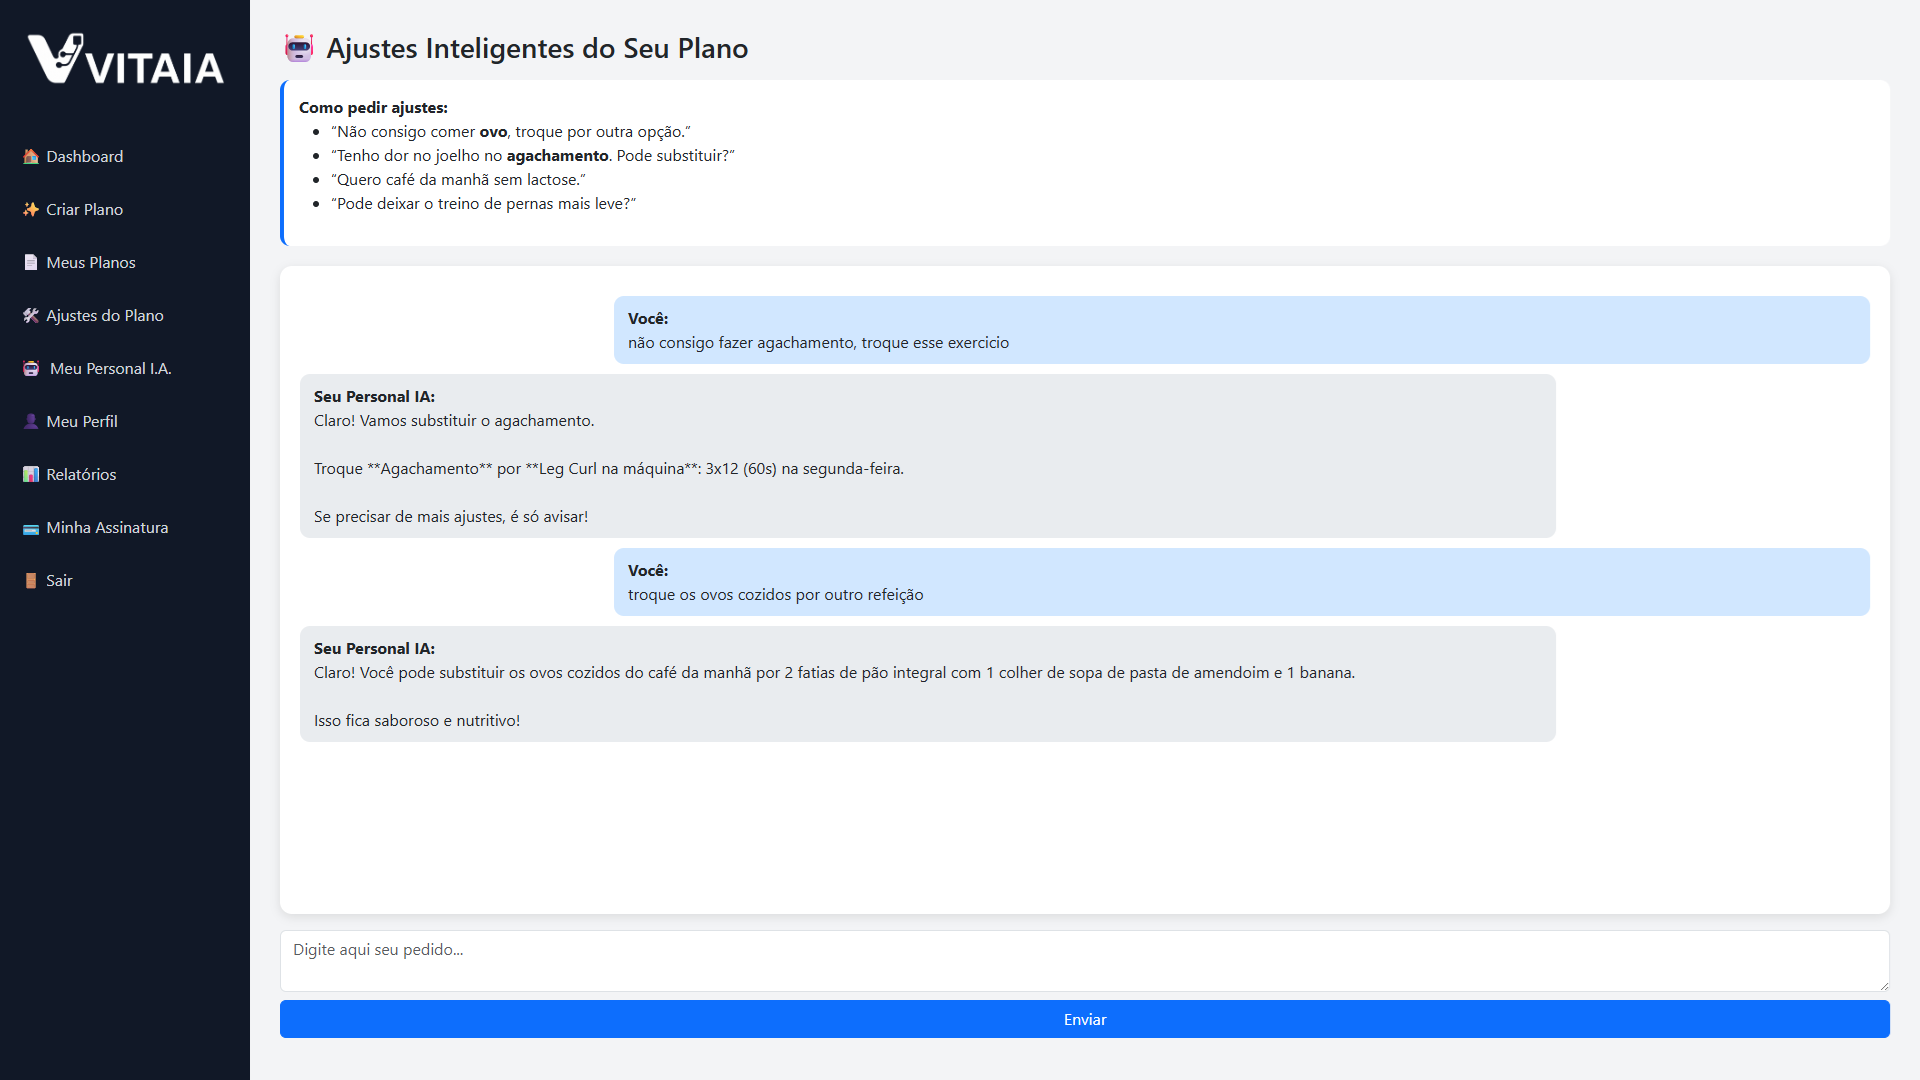Click the tools icon beside Ajustes do Plano
Viewport: 1920px width, 1080px height.
pyautogui.click(x=31, y=315)
